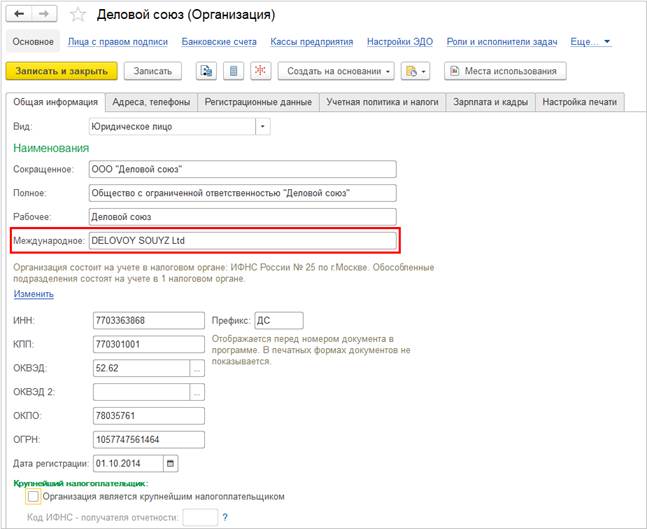Image resolution: width=647 pixels, height=529 pixels.
Task: Click the red asterisk toolbar icon
Action: point(260,71)
